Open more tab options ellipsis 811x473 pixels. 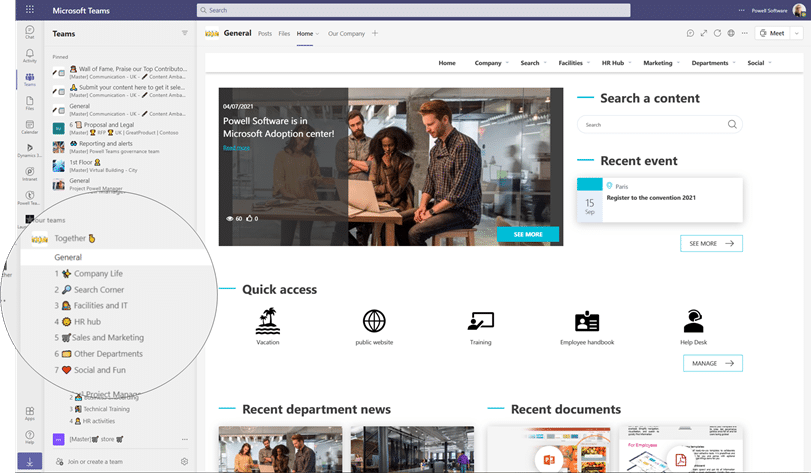(x=744, y=33)
